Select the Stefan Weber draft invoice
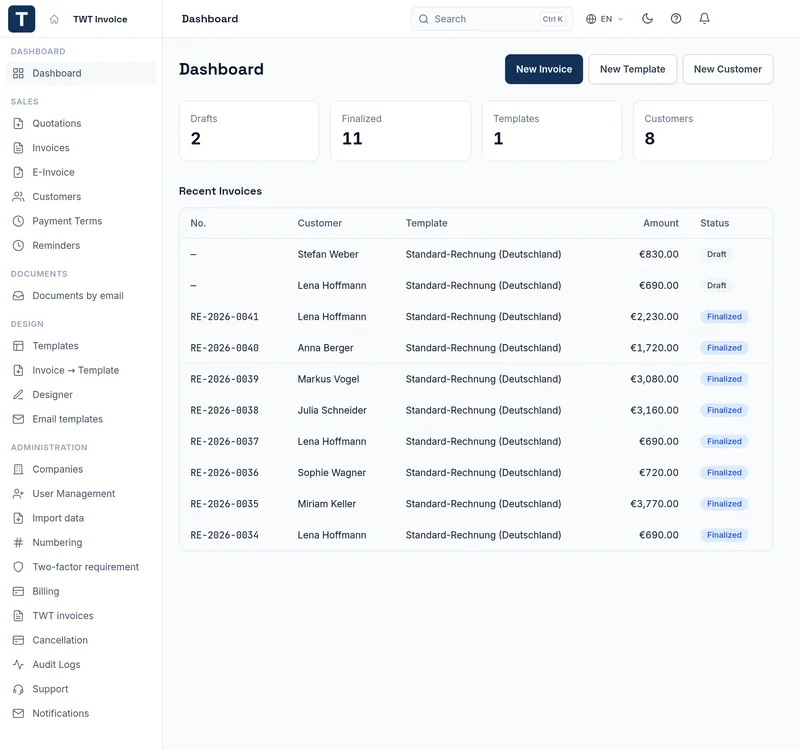Image resolution: width=800 pixels, height=750 pixels. [476, 254]
